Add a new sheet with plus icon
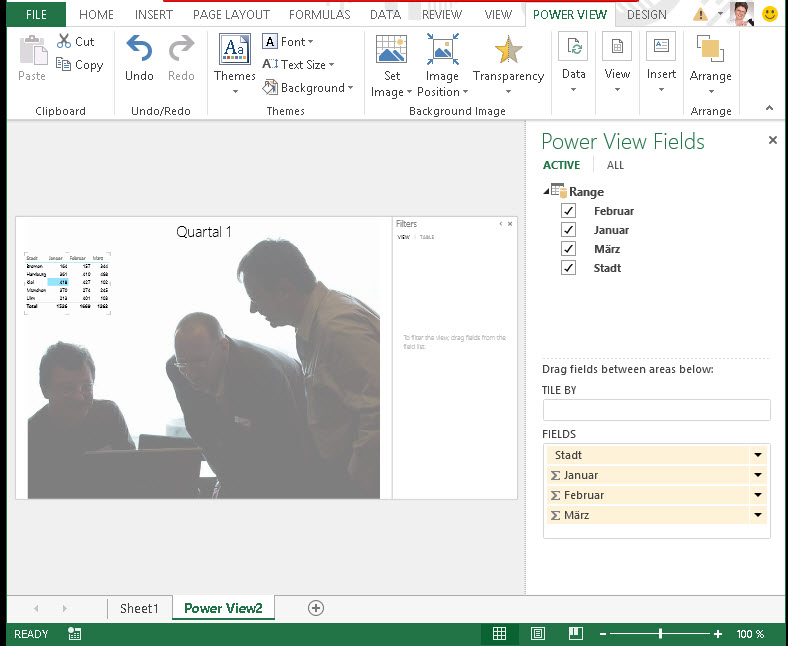The height and width of the screenshot is (646, 788). [x=316, y=608]
